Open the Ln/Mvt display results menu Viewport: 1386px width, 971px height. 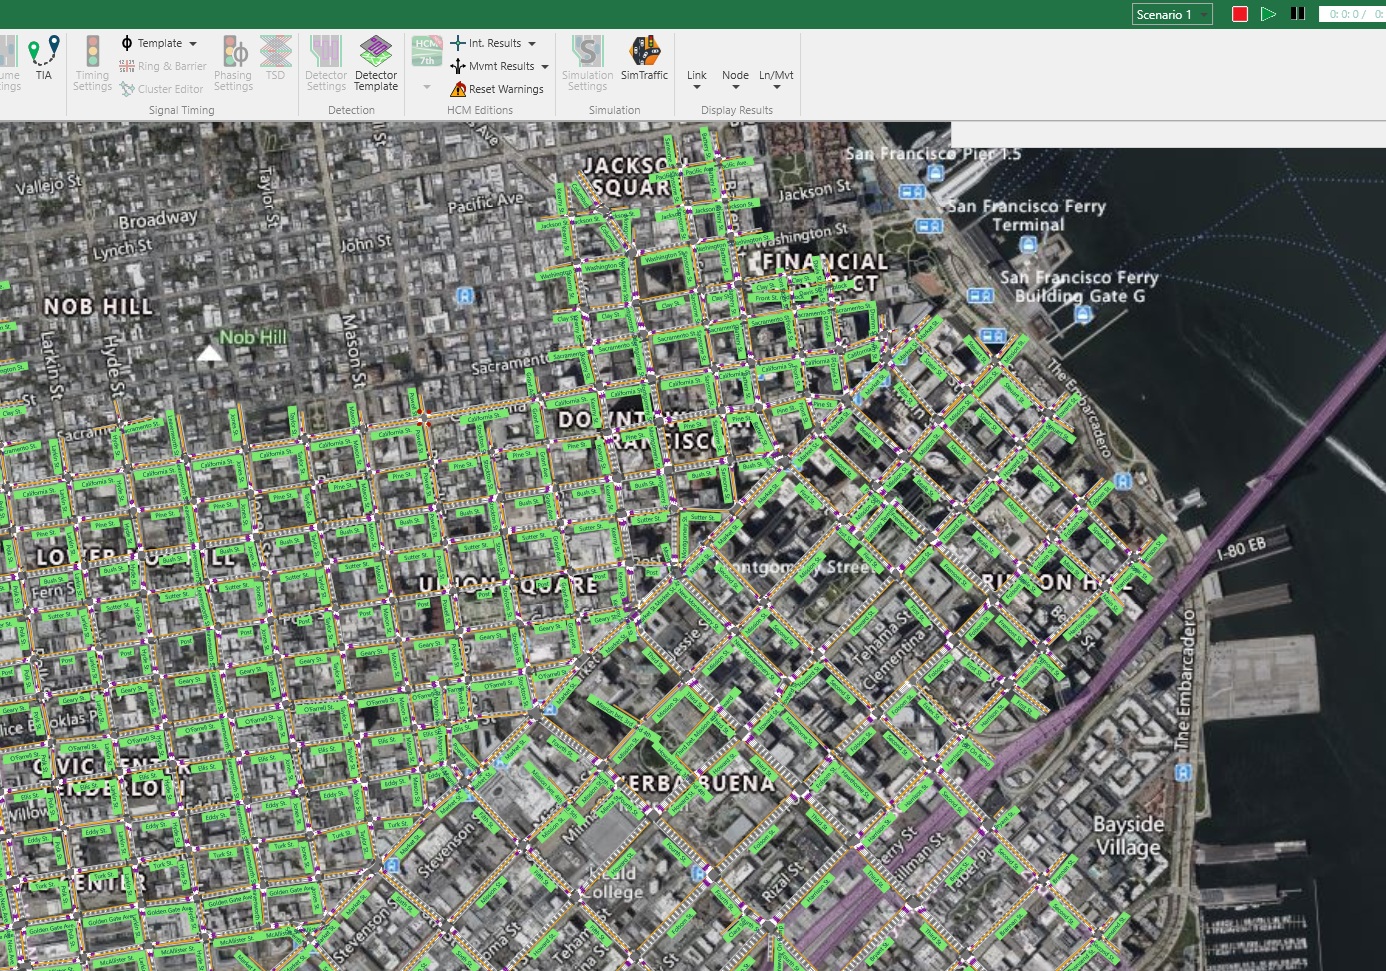[776, 80]
